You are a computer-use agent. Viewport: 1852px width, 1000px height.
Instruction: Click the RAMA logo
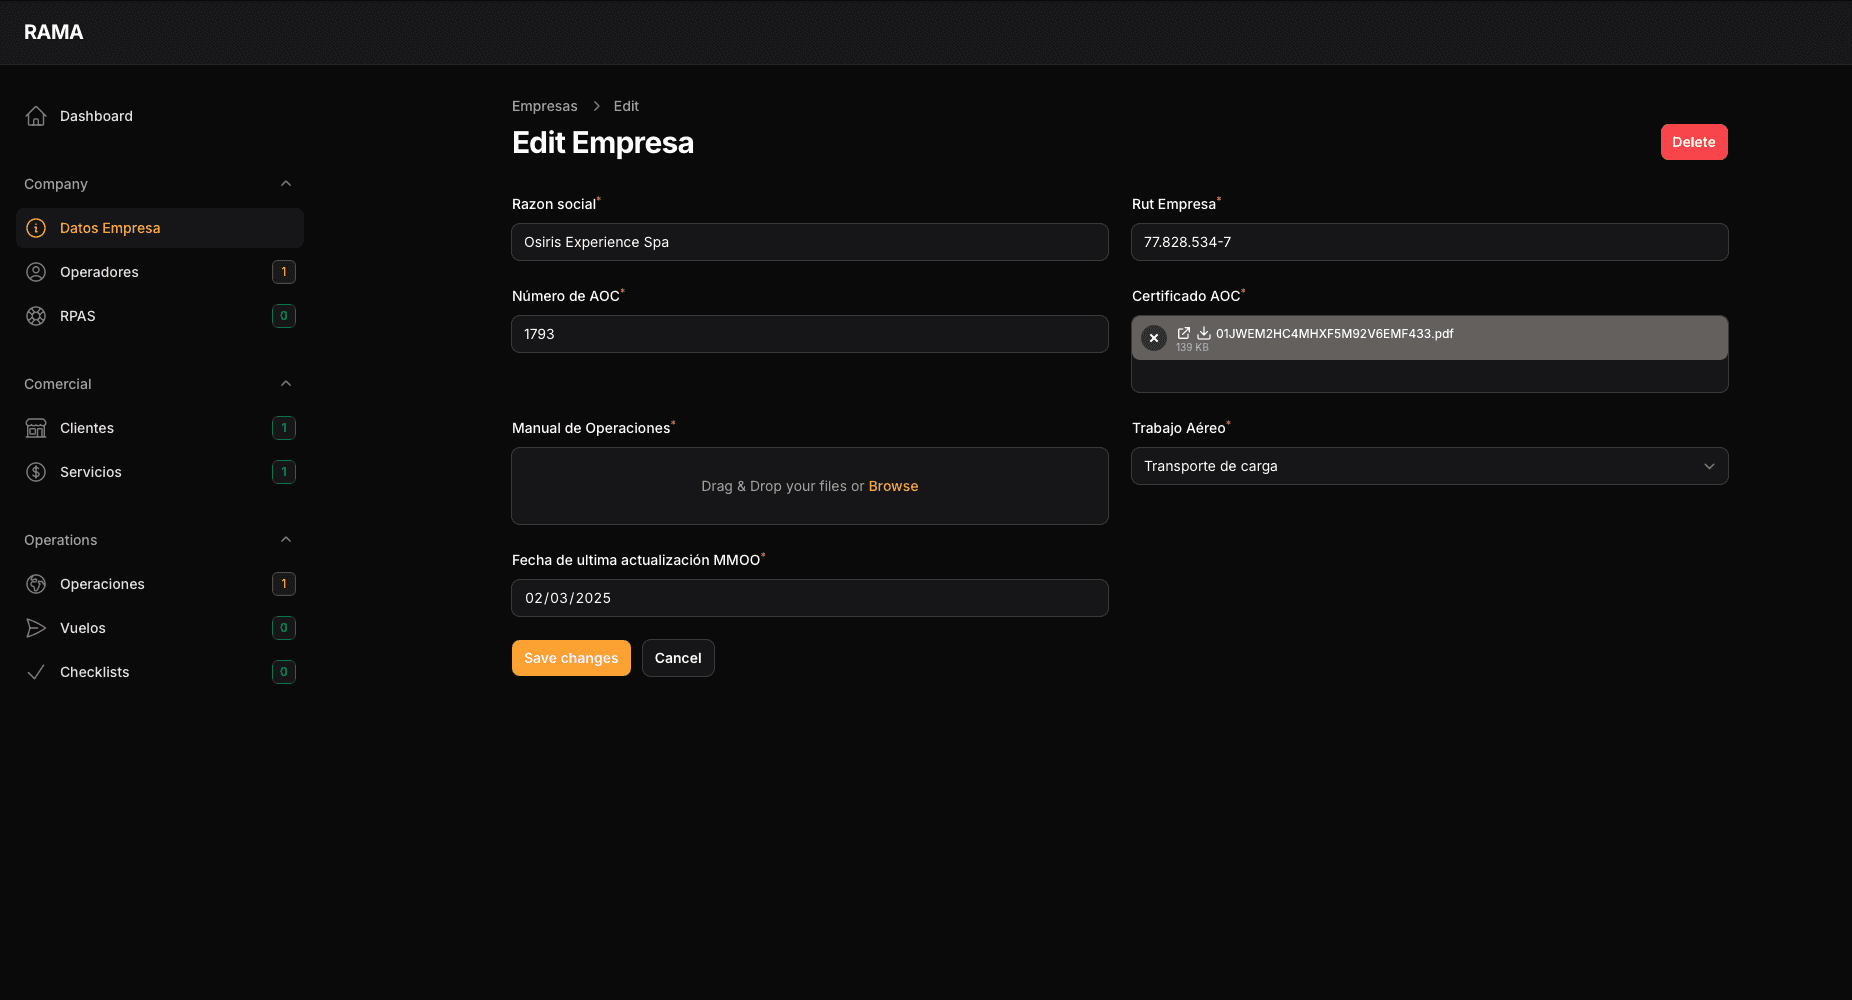[x=54, y=32]
